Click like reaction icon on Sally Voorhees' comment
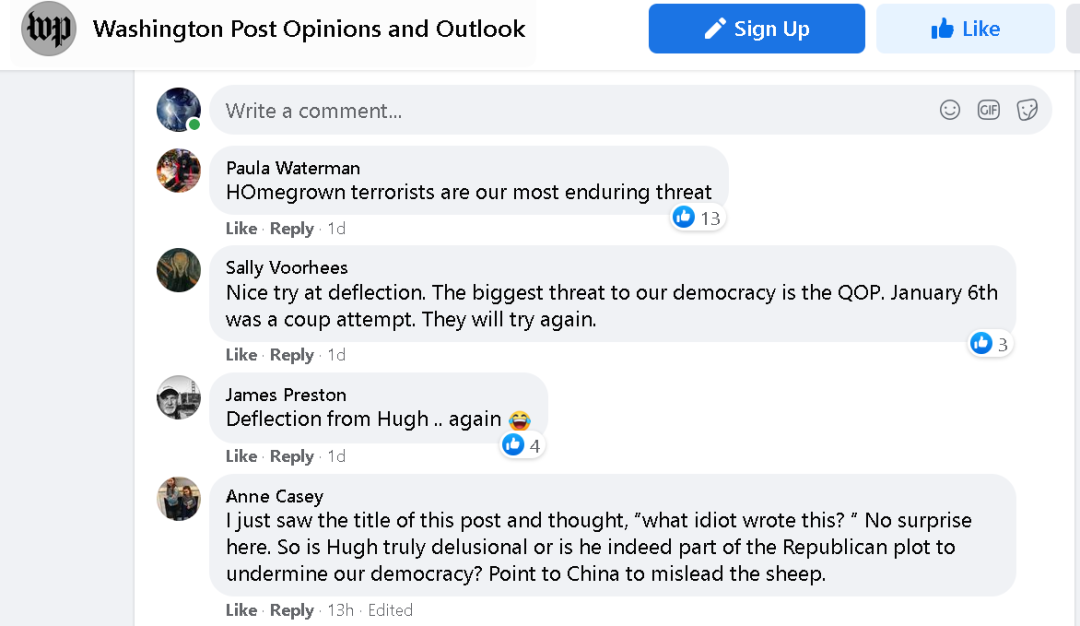 981,344
